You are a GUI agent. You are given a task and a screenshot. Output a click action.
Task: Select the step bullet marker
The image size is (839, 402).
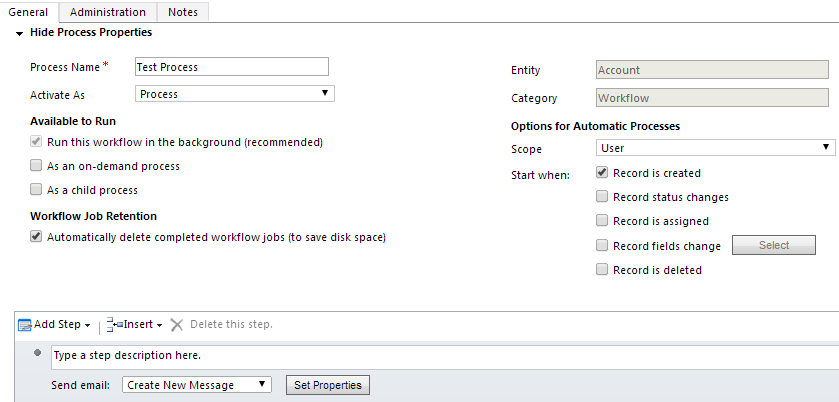click(37, 353)
